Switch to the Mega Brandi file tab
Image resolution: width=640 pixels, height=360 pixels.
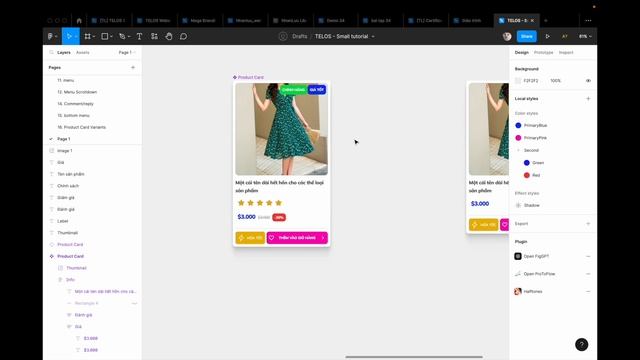pos(199,20)
